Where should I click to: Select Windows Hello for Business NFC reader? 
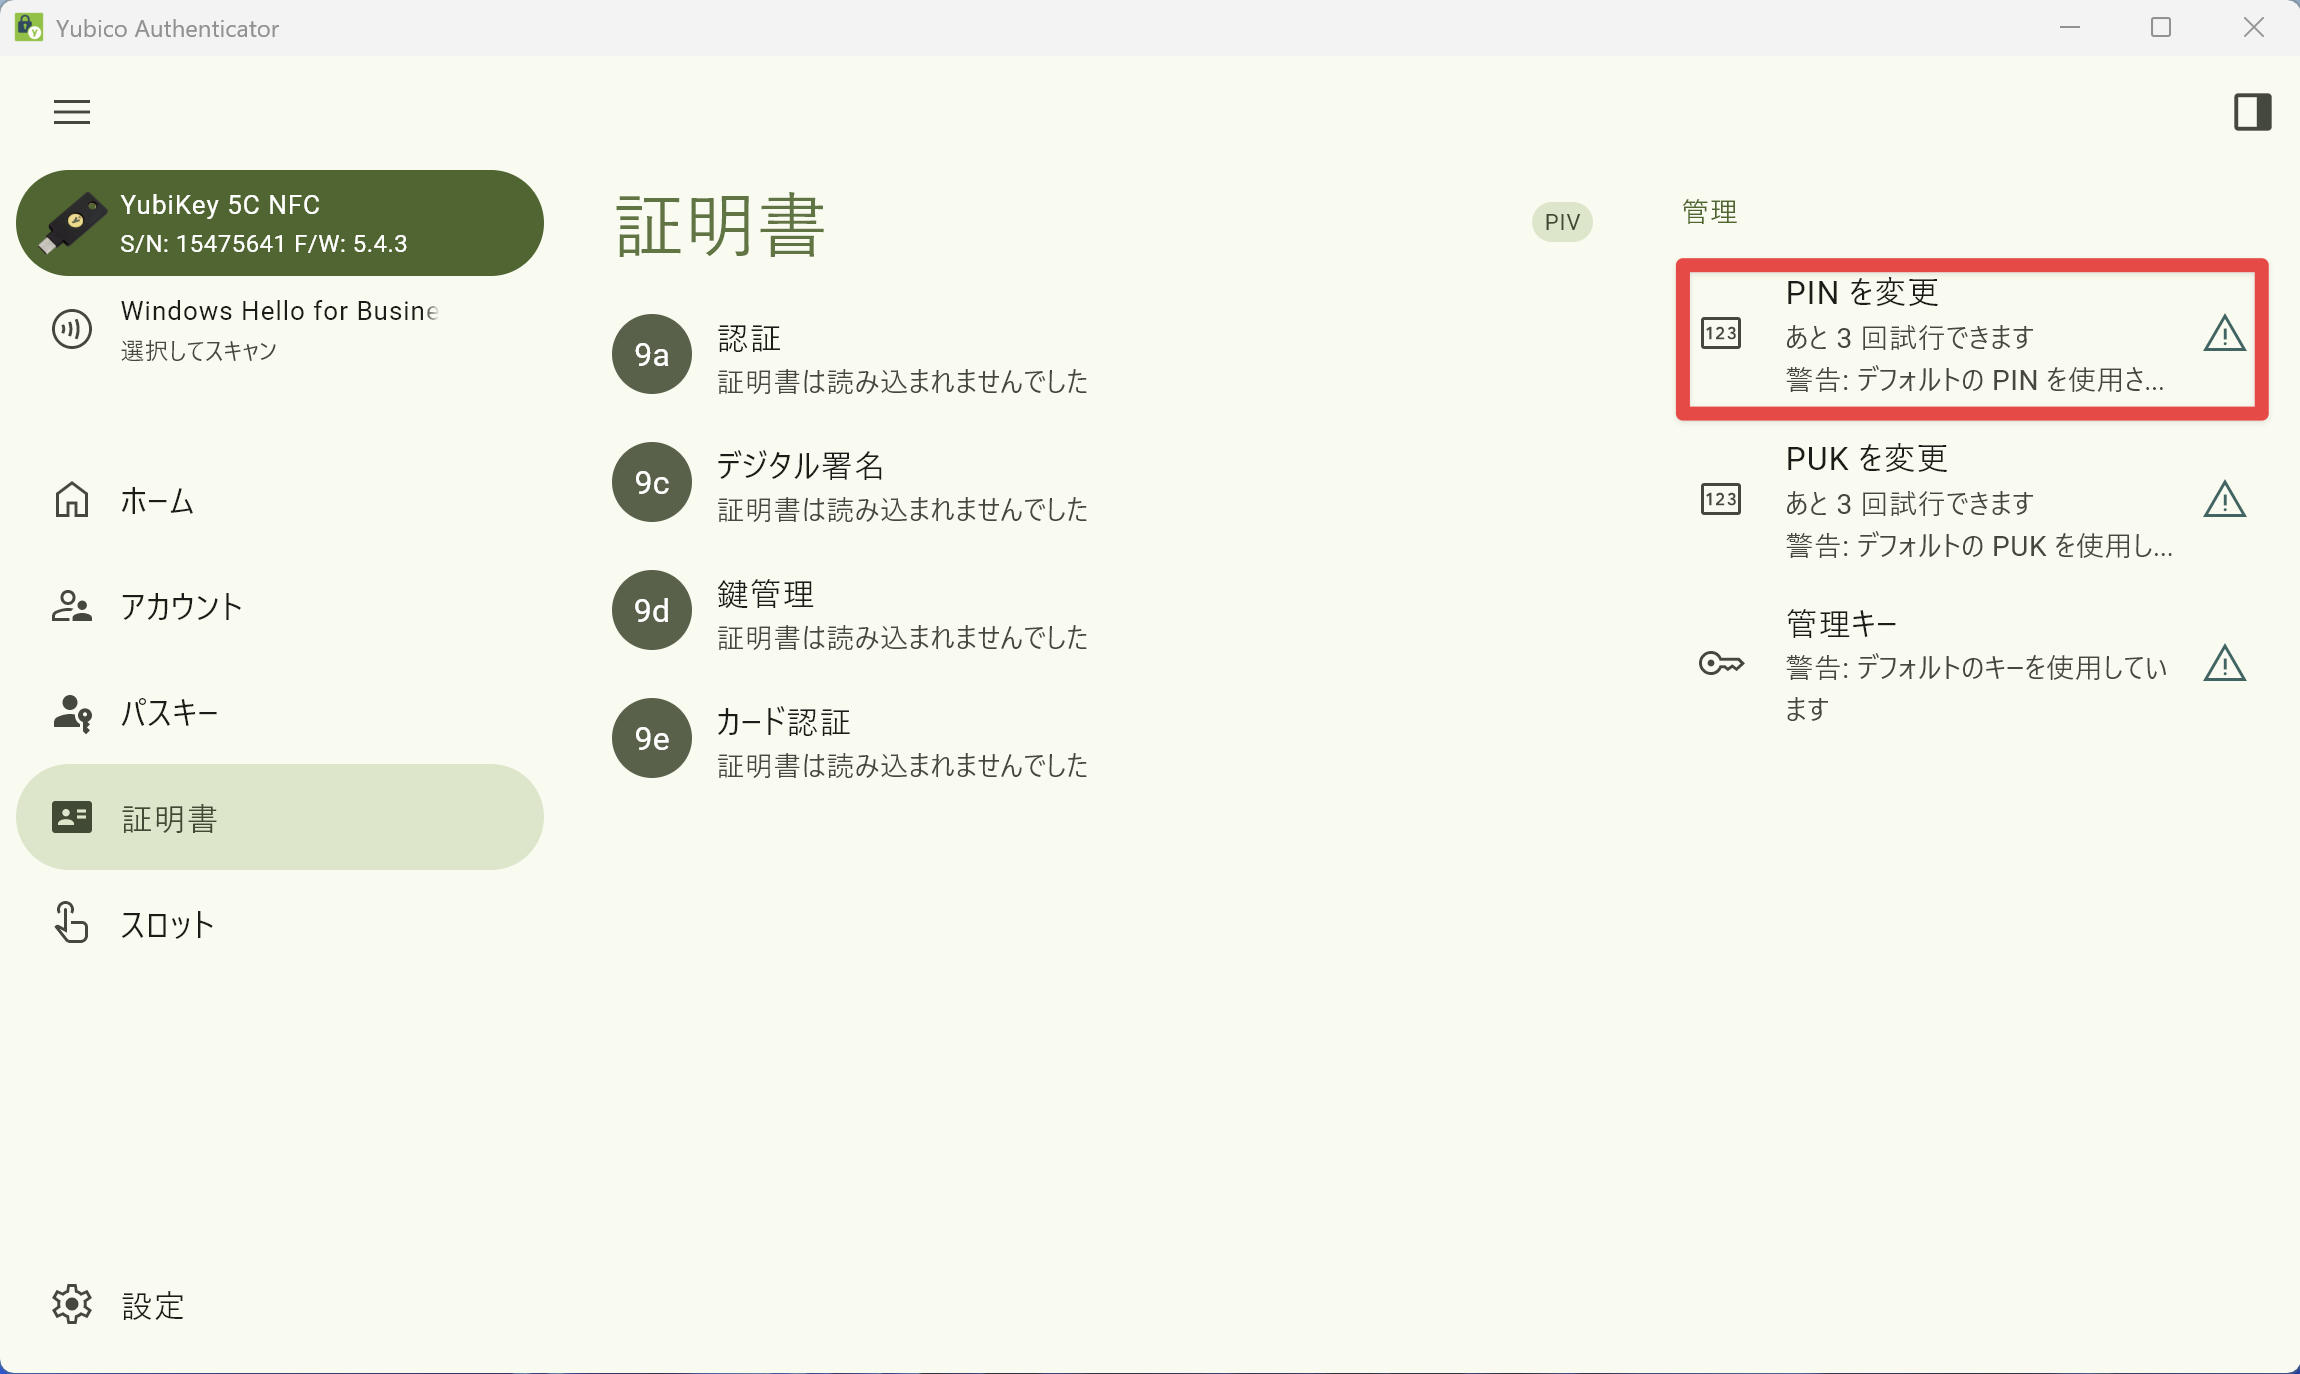pyautogui.click(x=280, y=329)
